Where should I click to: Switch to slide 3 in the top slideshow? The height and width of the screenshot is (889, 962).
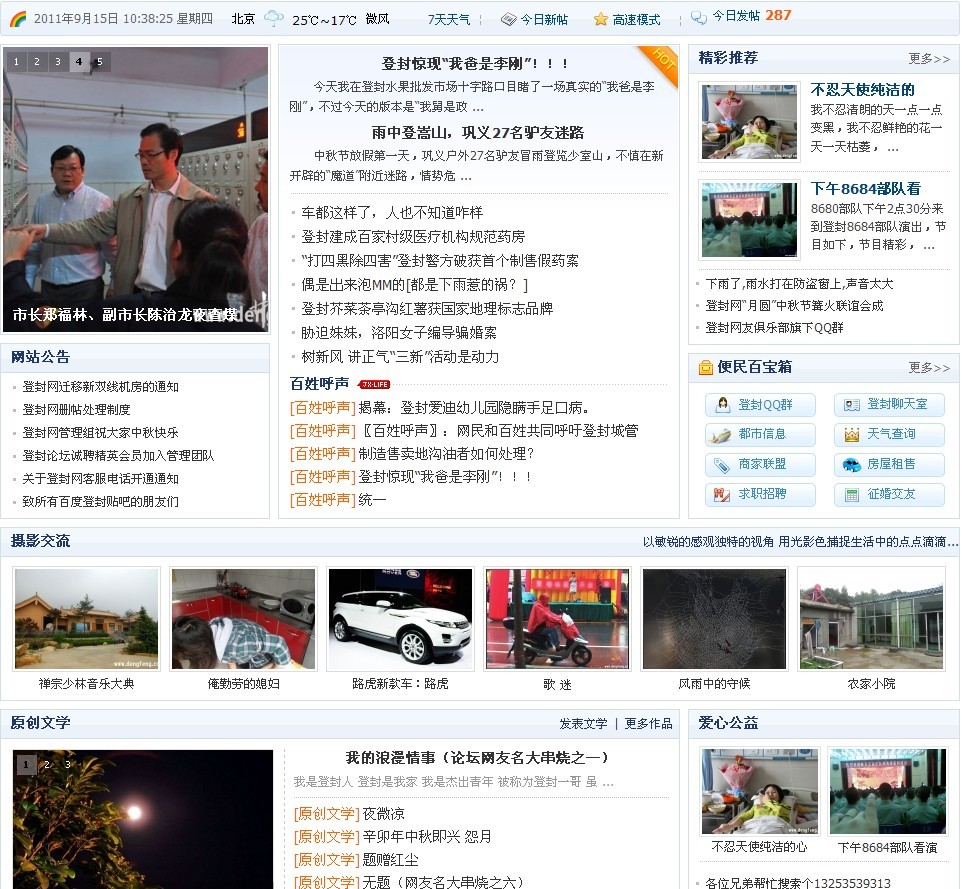(58, 61)
